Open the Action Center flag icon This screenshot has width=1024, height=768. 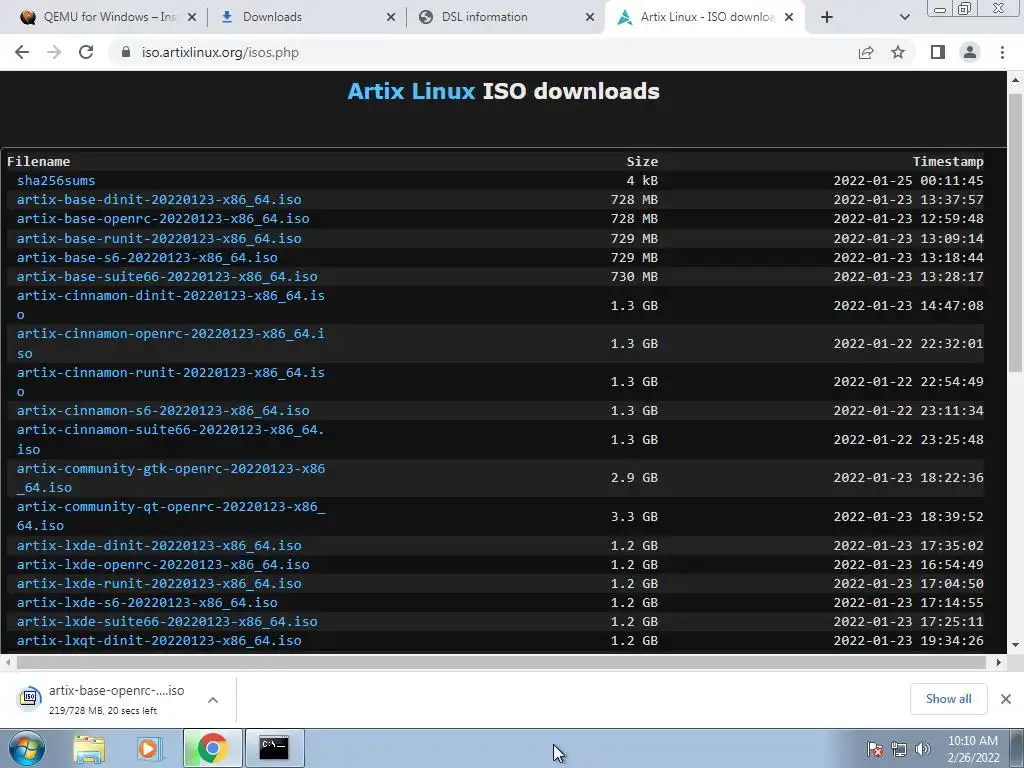coord(875,749)
